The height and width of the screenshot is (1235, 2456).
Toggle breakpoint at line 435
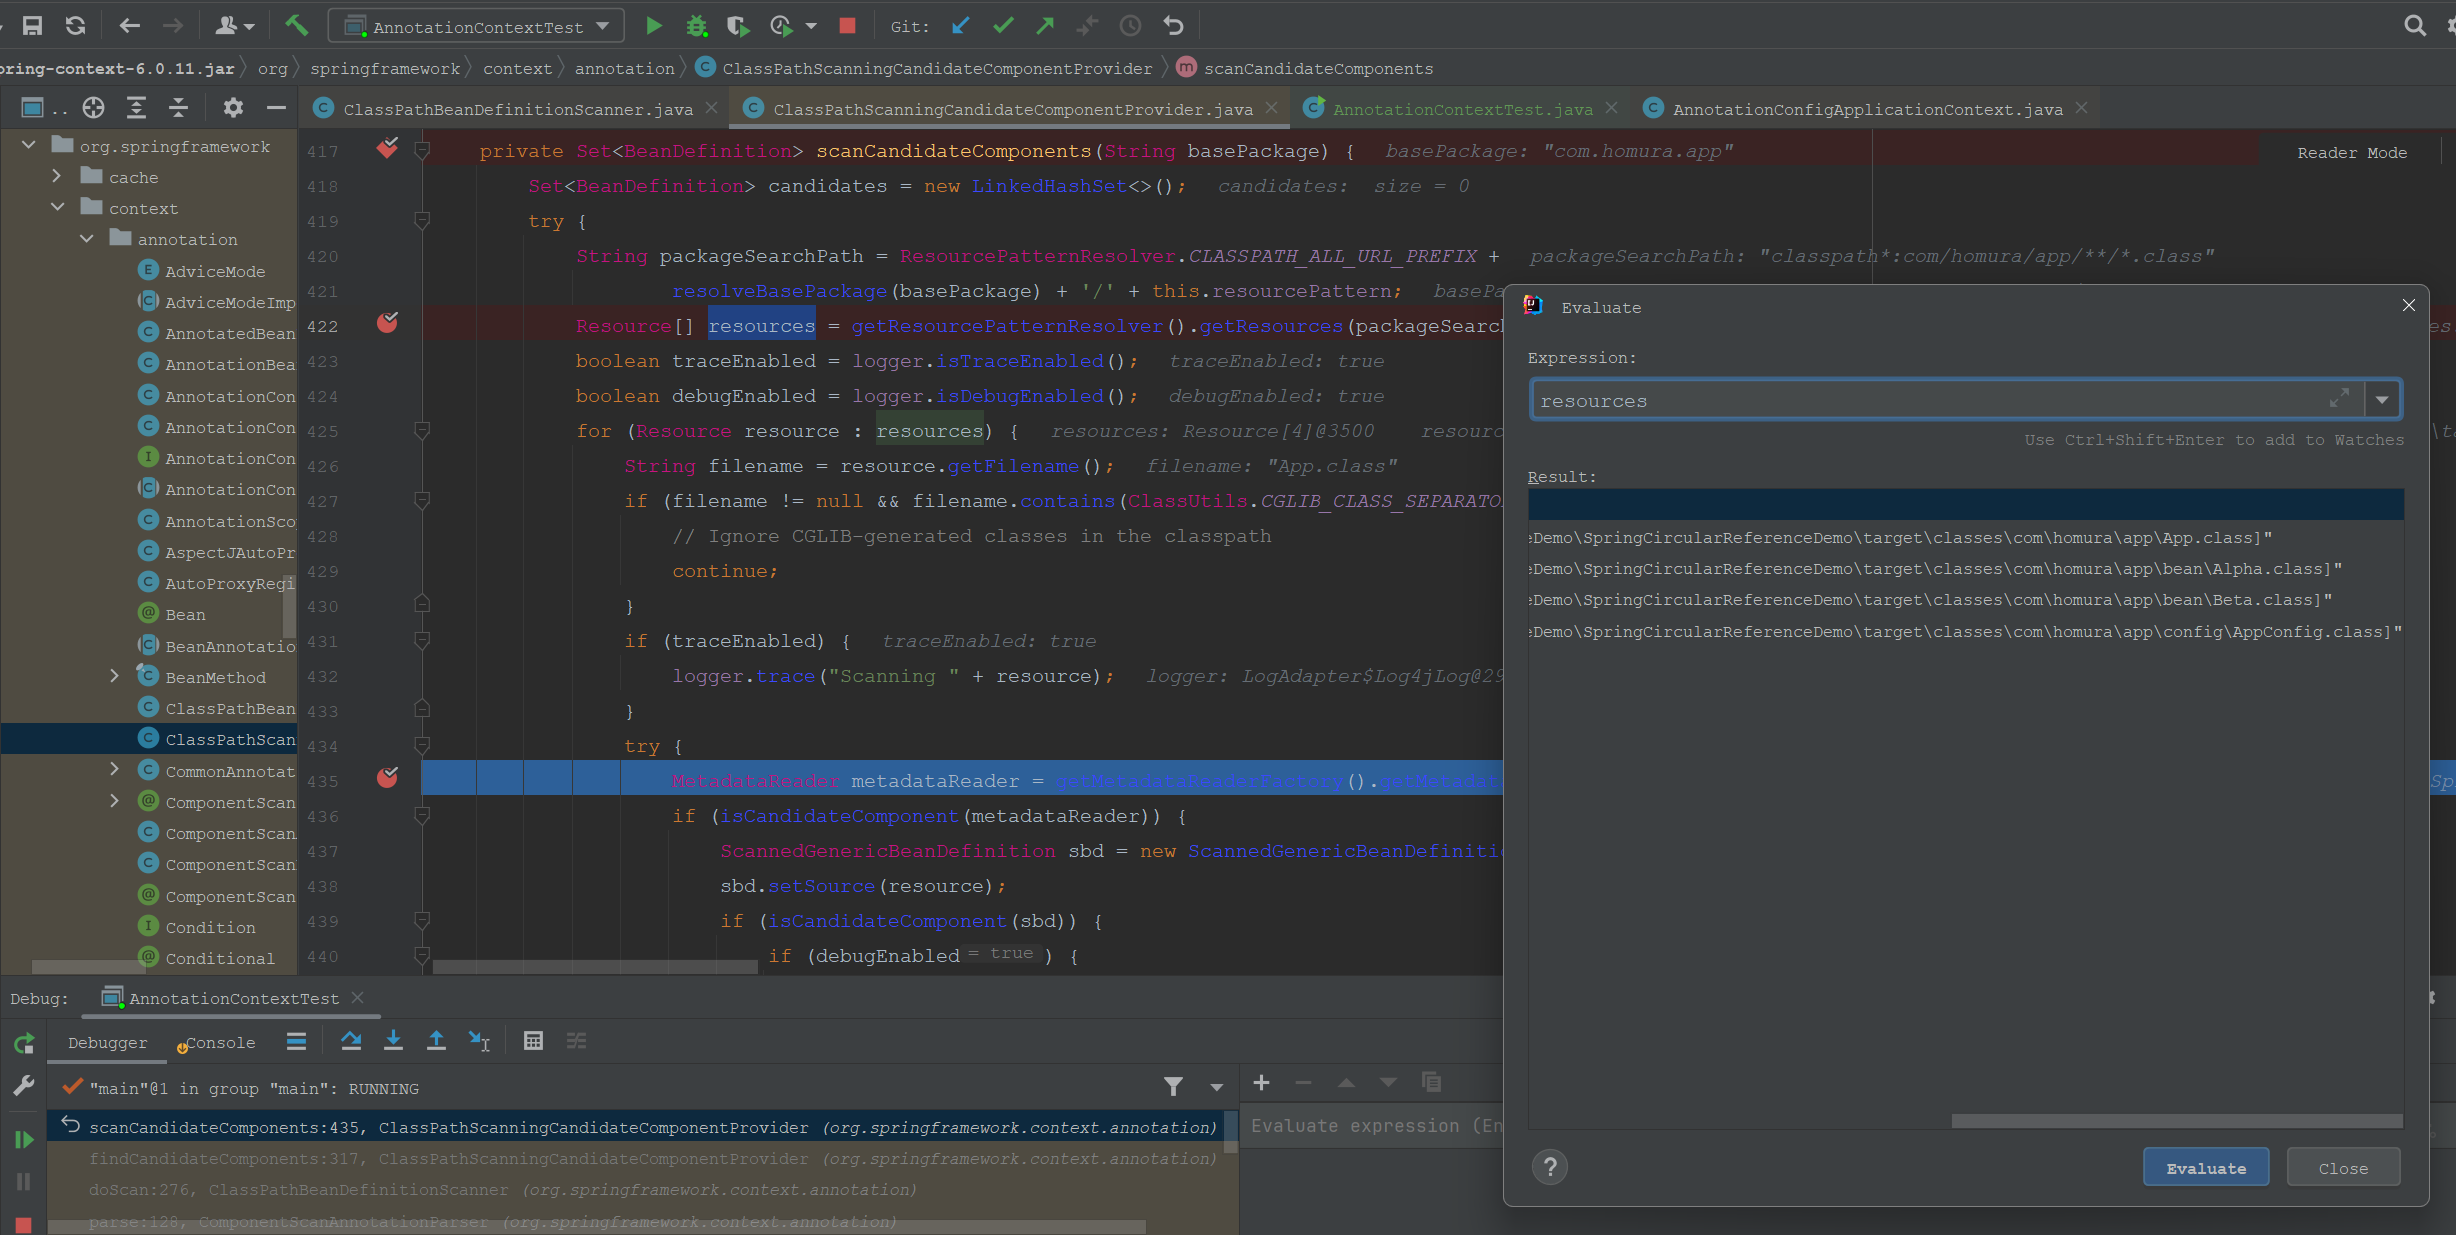click(x=387, y=778)
